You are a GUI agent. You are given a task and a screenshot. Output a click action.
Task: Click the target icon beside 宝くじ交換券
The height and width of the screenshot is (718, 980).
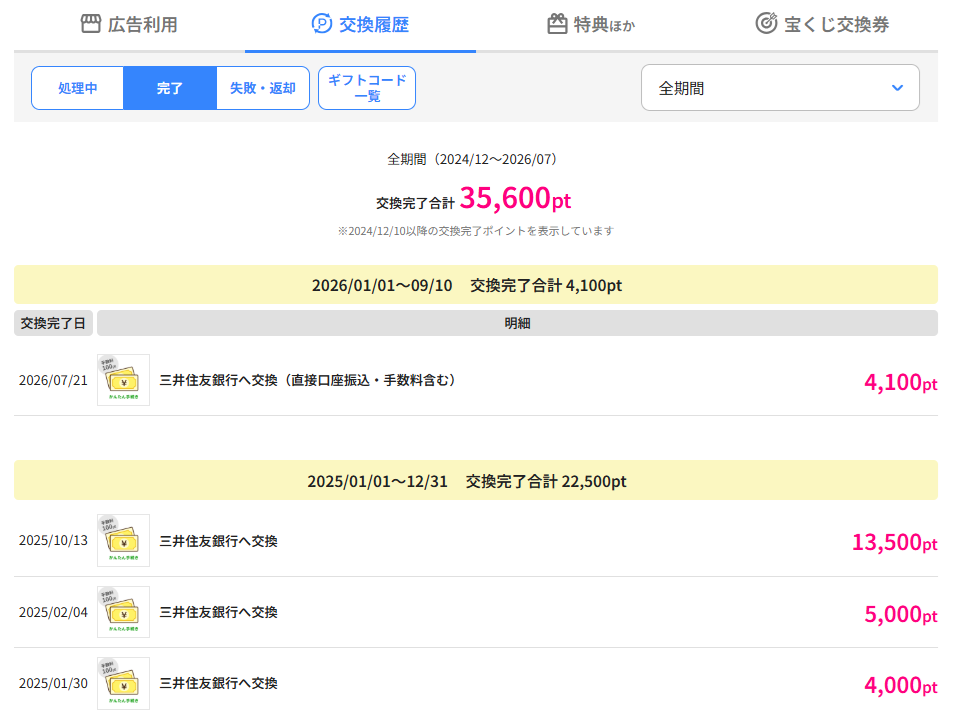point(766,23)
